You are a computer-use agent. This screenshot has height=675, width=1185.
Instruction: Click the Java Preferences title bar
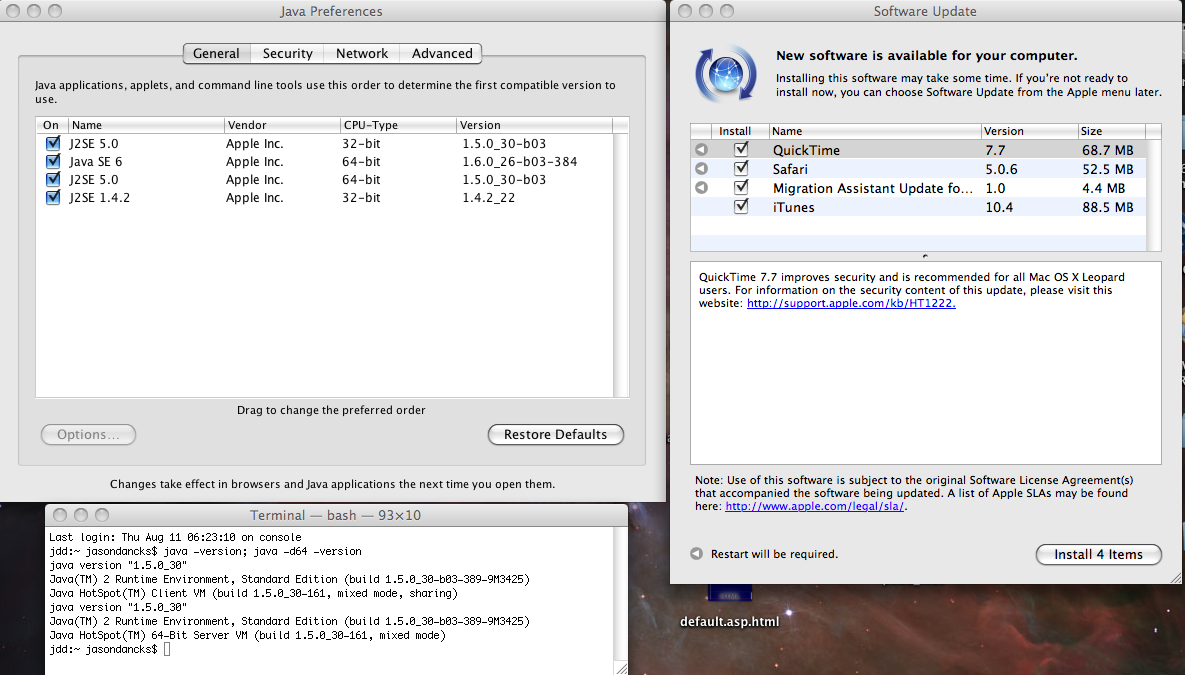[331, 11]
